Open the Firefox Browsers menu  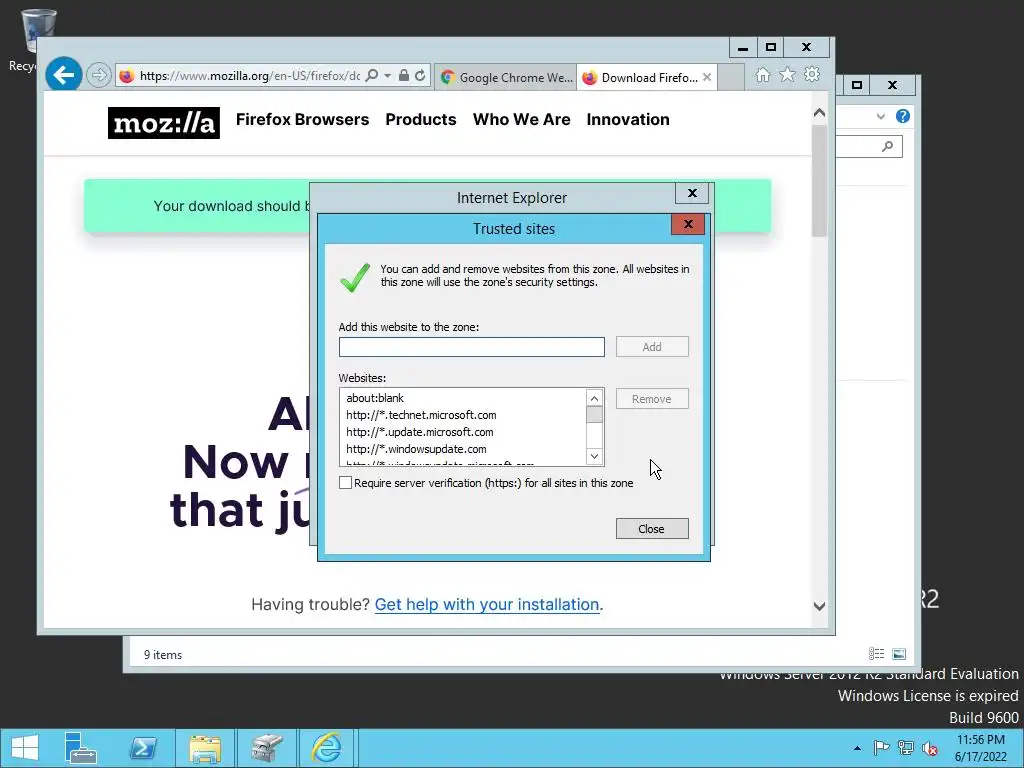pos(302,120)
